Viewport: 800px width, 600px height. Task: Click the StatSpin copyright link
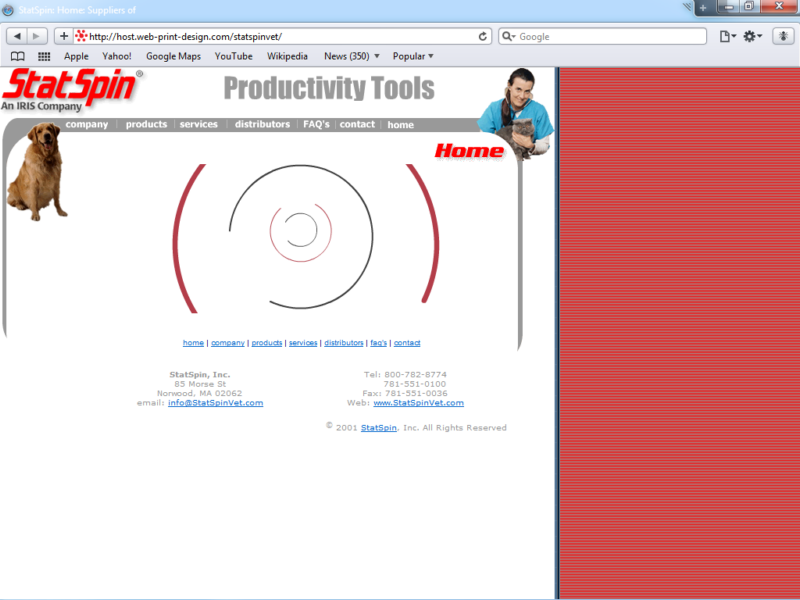379,428
